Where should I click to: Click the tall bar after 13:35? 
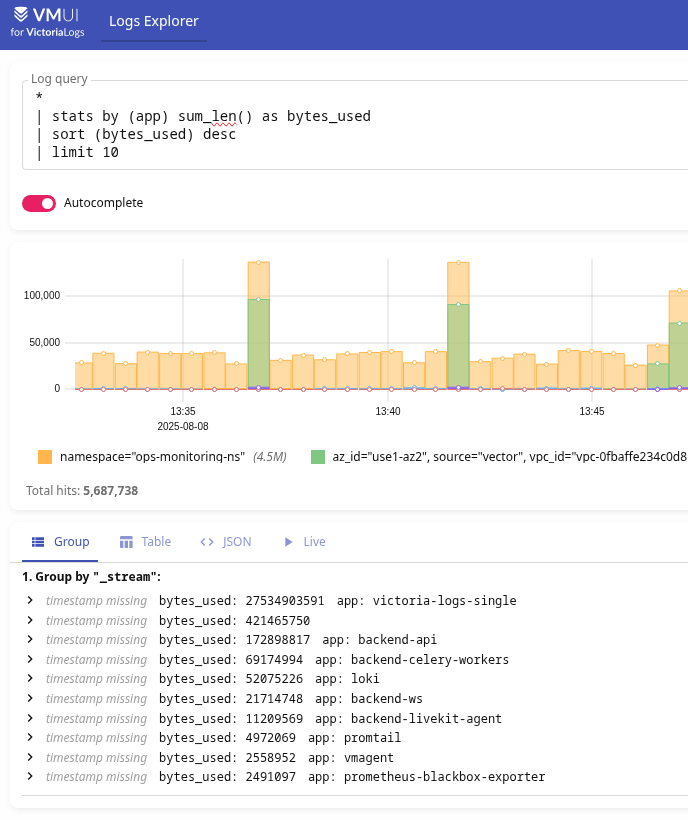[259, 325]
